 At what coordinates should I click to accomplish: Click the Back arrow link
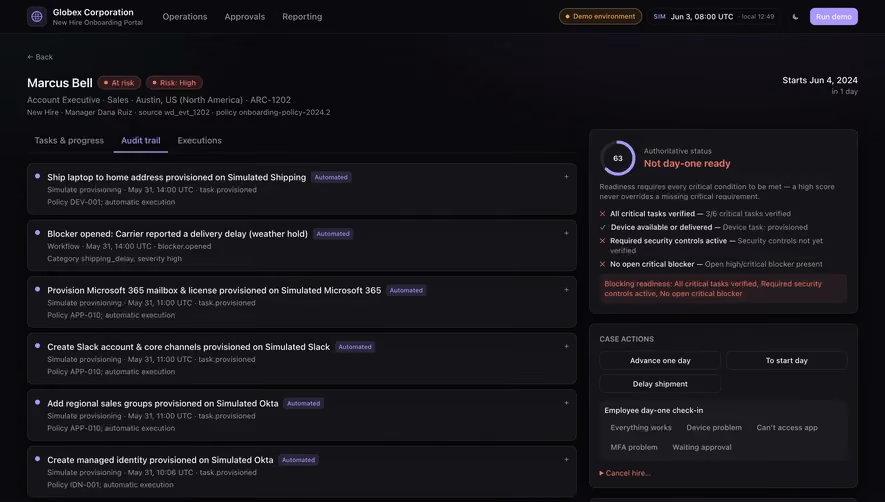coord(40,57)
